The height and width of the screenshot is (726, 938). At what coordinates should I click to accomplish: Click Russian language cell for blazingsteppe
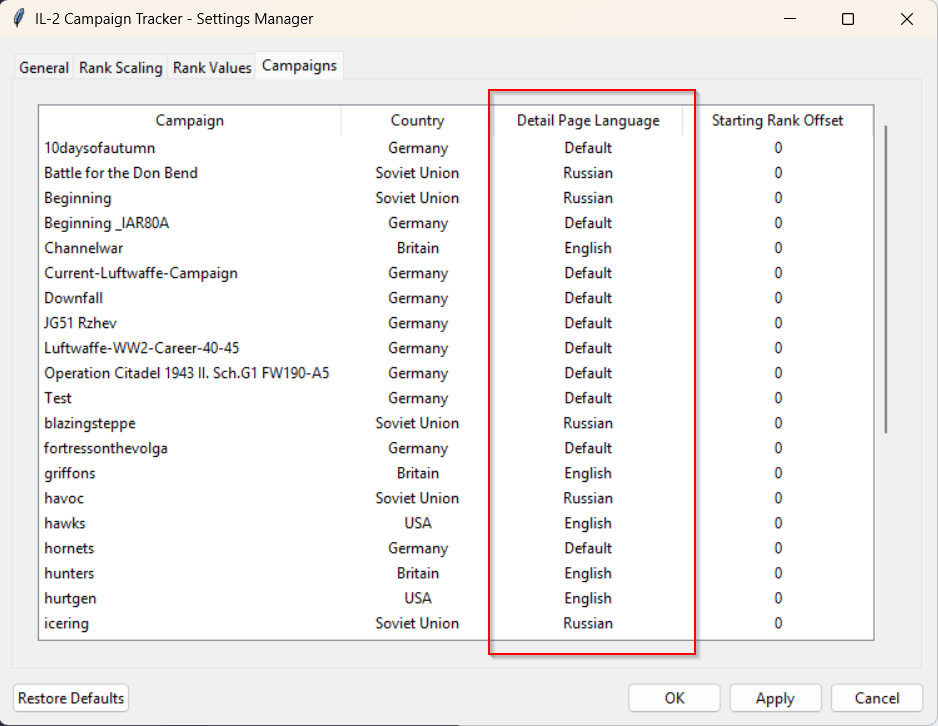click(588, 423)
